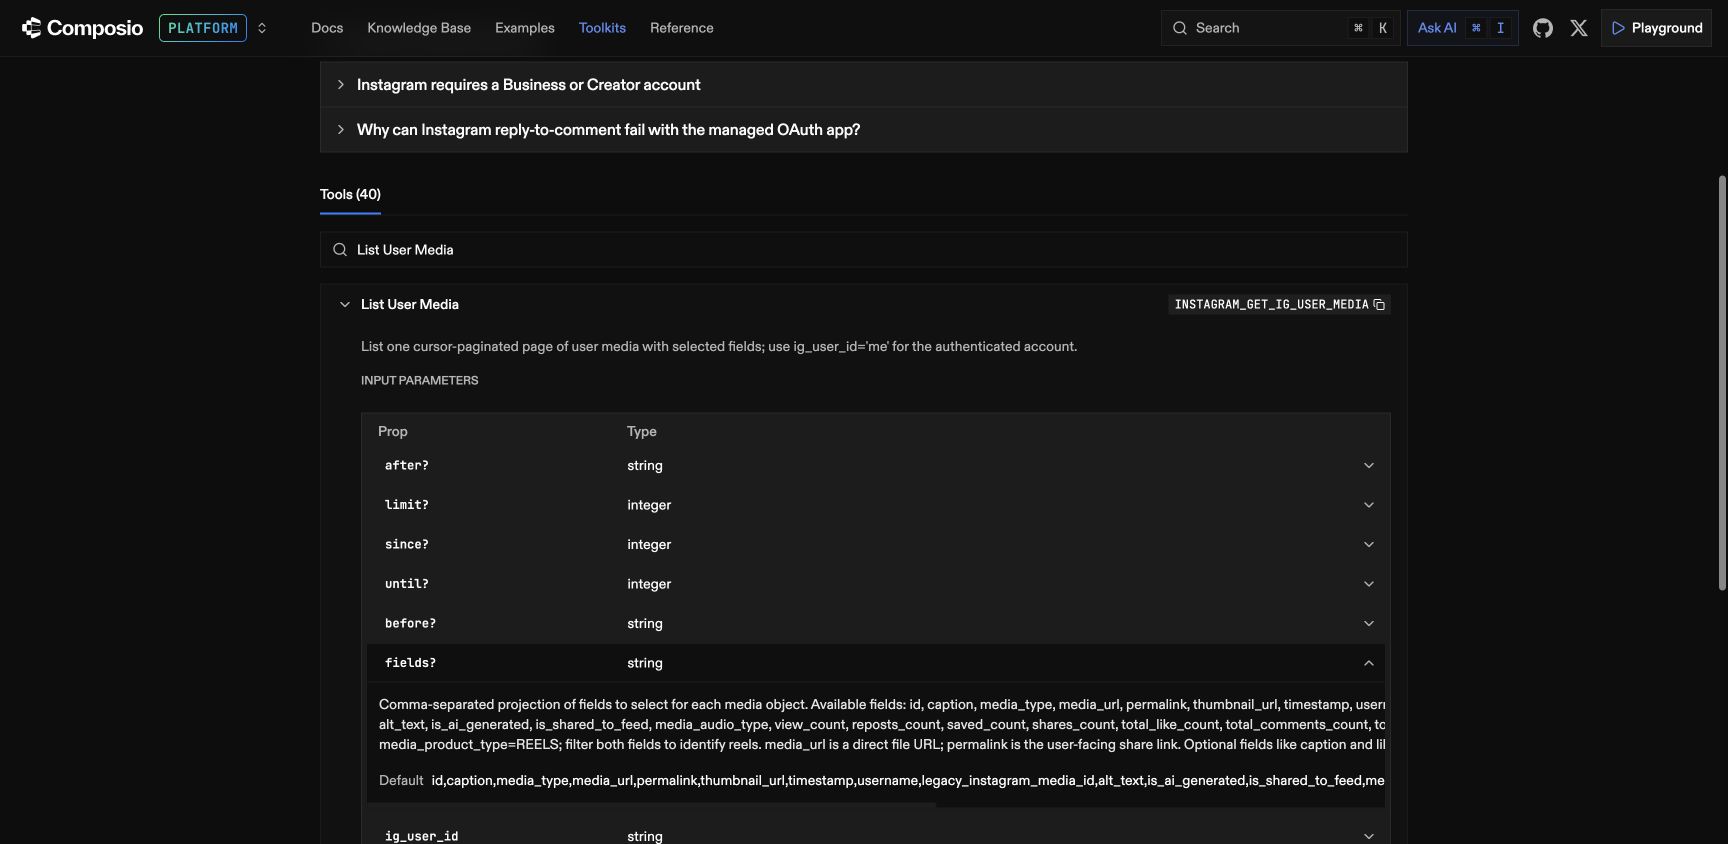Expand the since? parameter row

coord(876,544)
